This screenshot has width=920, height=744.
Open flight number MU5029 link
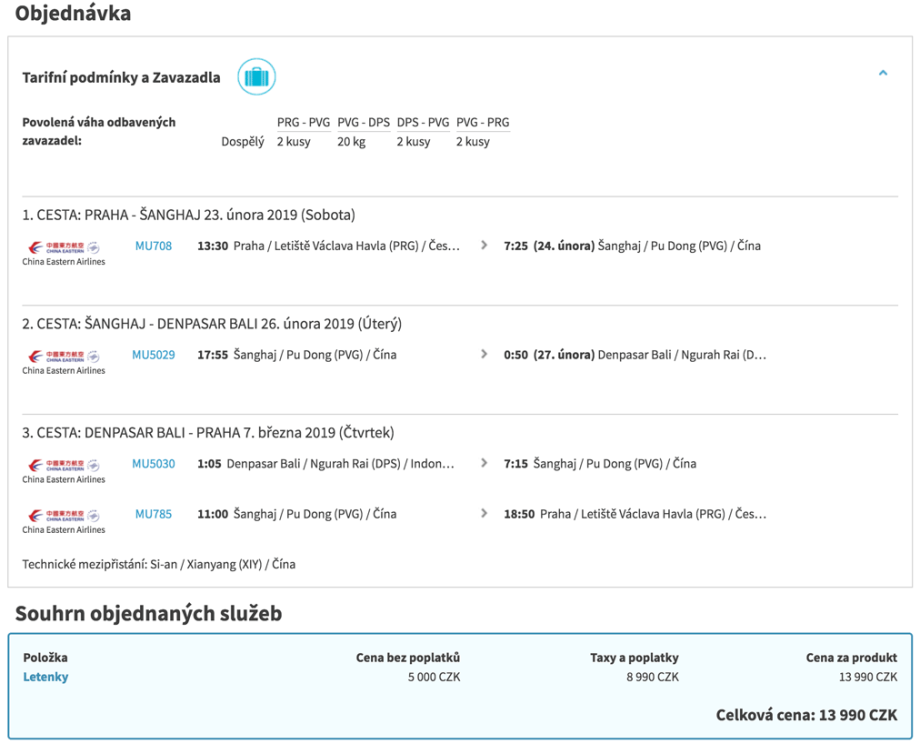click(x=153, y=355)
